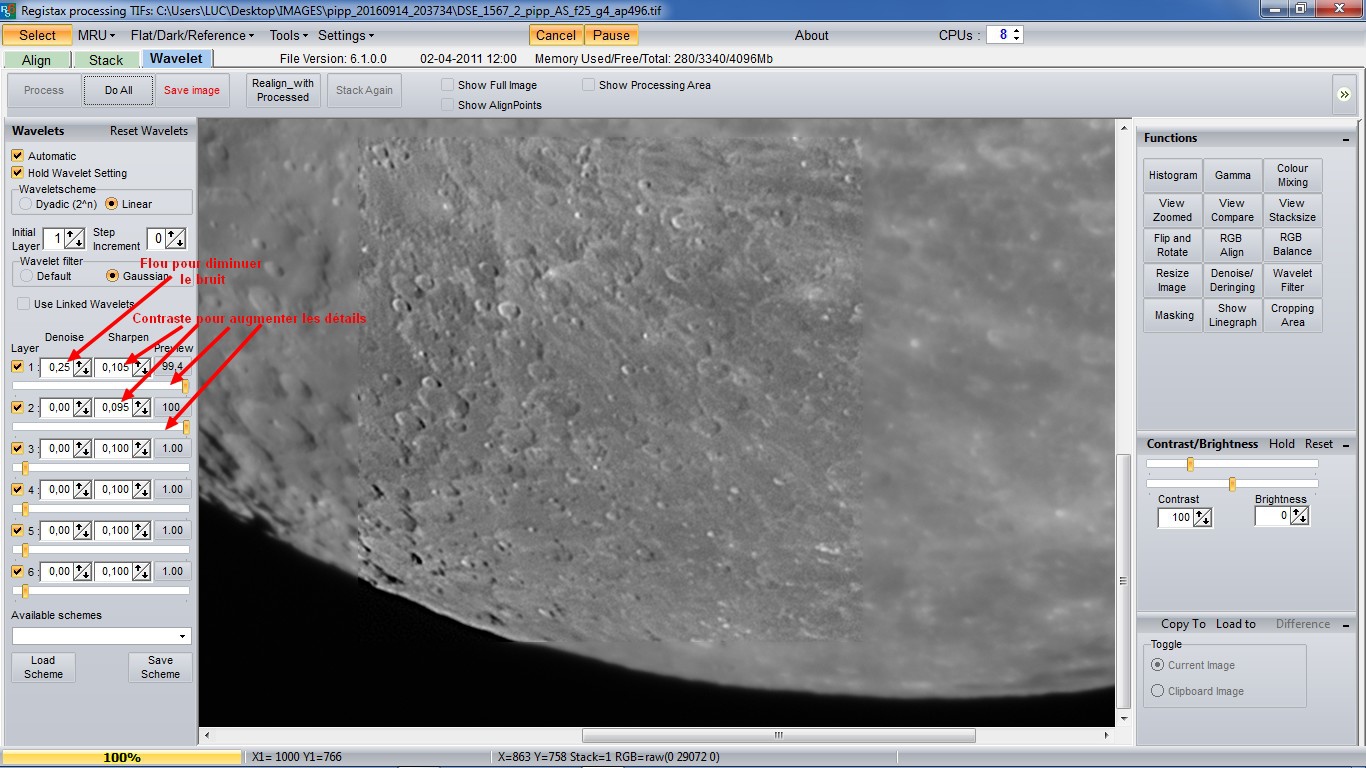Viewport: 1366px width, 768px height.
Task: Expand the panel with the double-chevron button
Action: [x=1343, y=93]
